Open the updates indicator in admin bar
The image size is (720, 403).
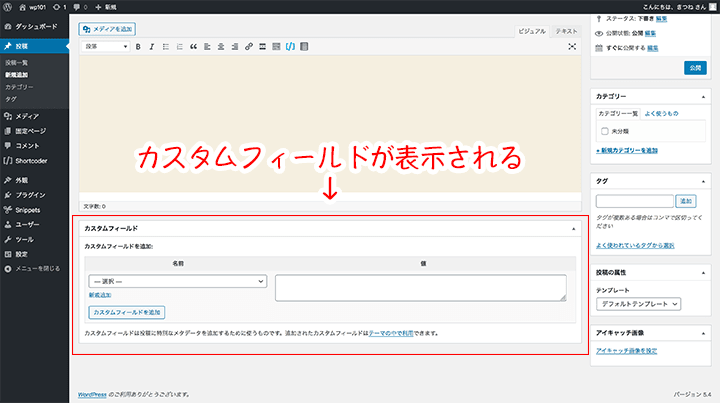60,7
